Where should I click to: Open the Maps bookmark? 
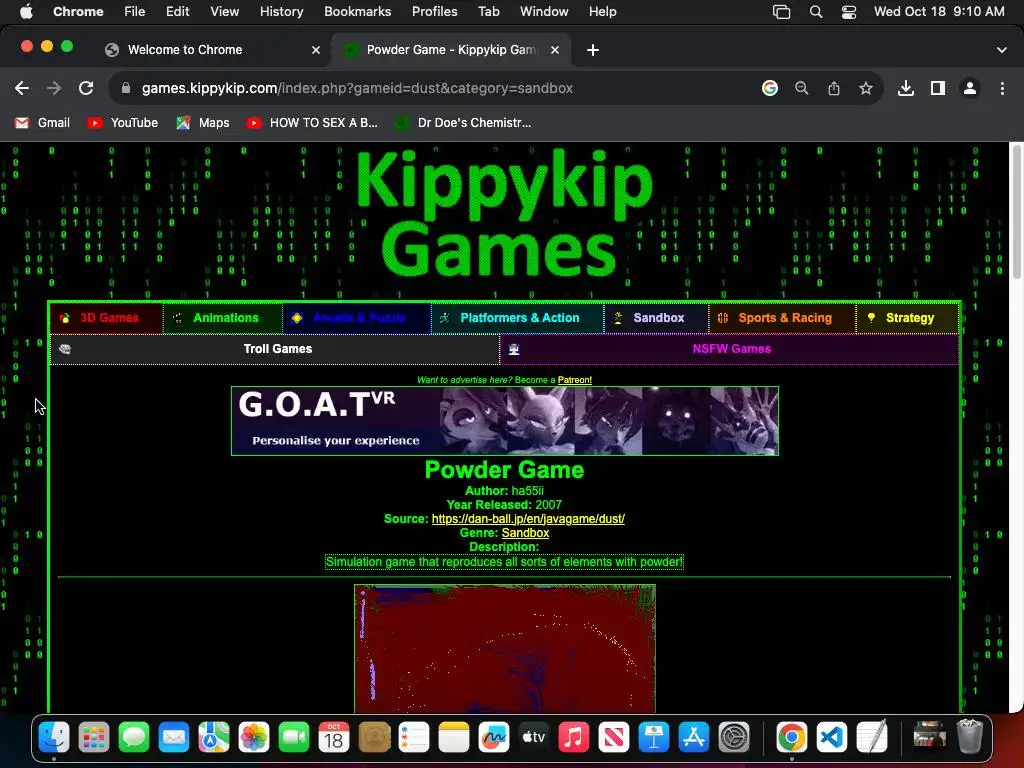tap(203, 123)
